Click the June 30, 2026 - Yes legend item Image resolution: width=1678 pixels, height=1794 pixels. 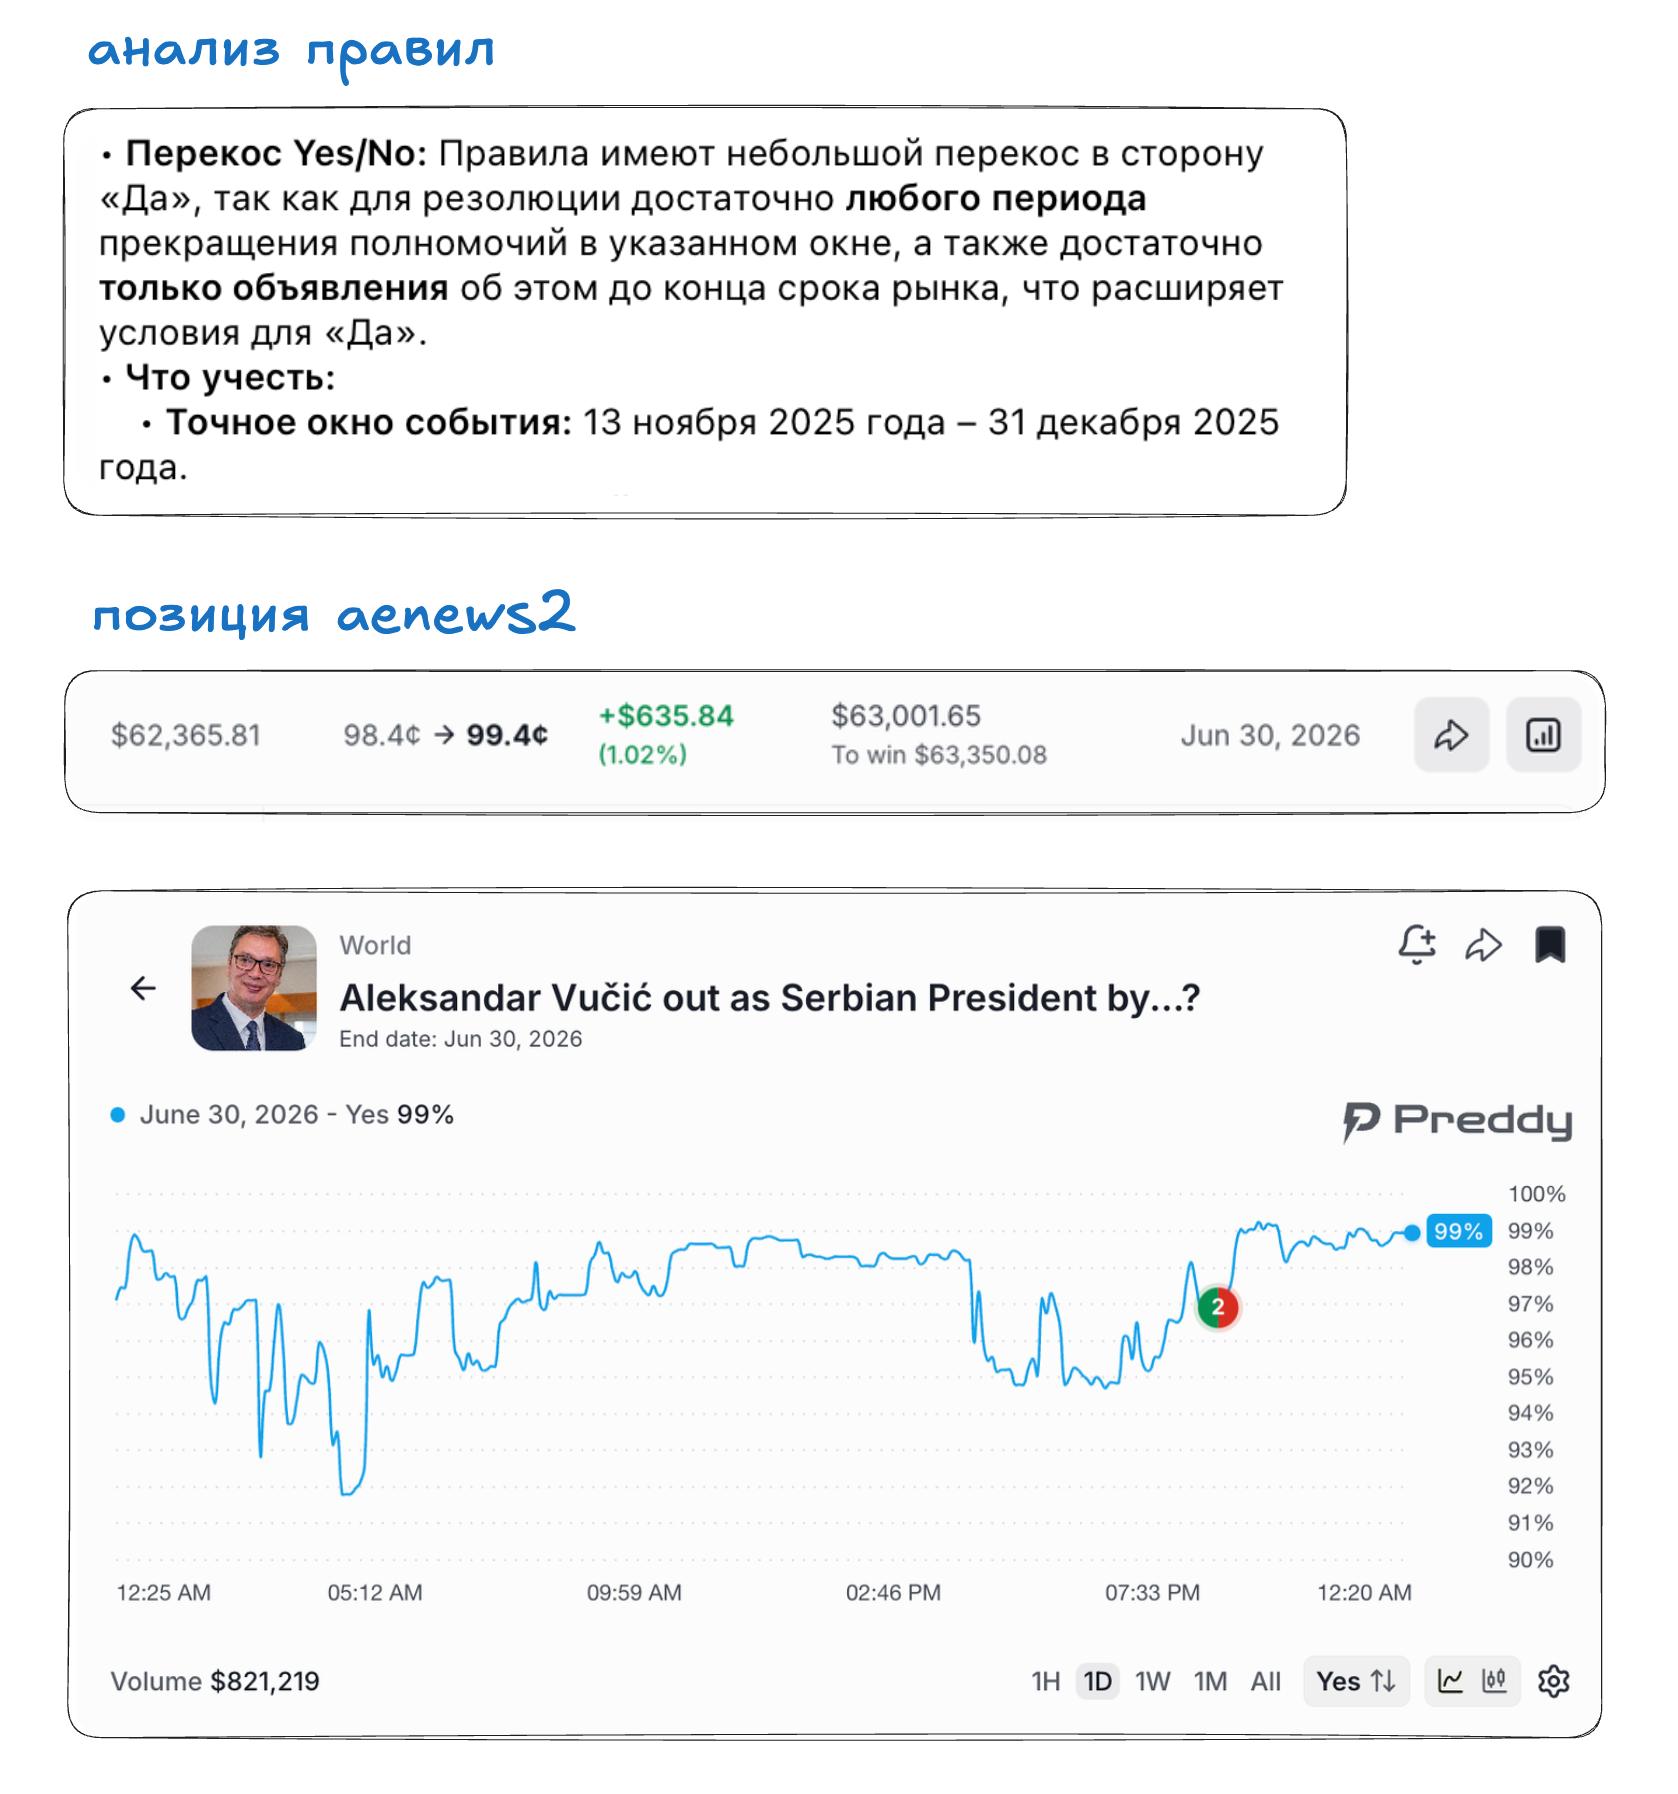tap(283, 1114)
